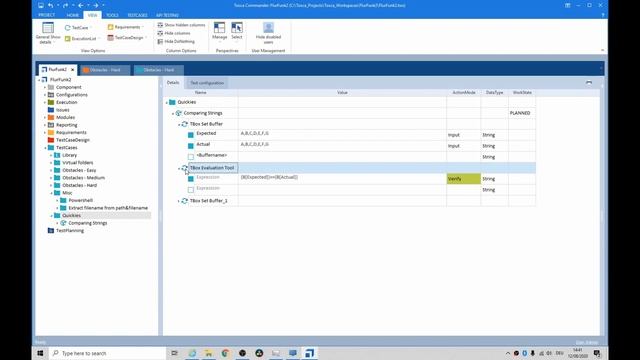Open the Windows Start menu

click(x=40, y=353)
